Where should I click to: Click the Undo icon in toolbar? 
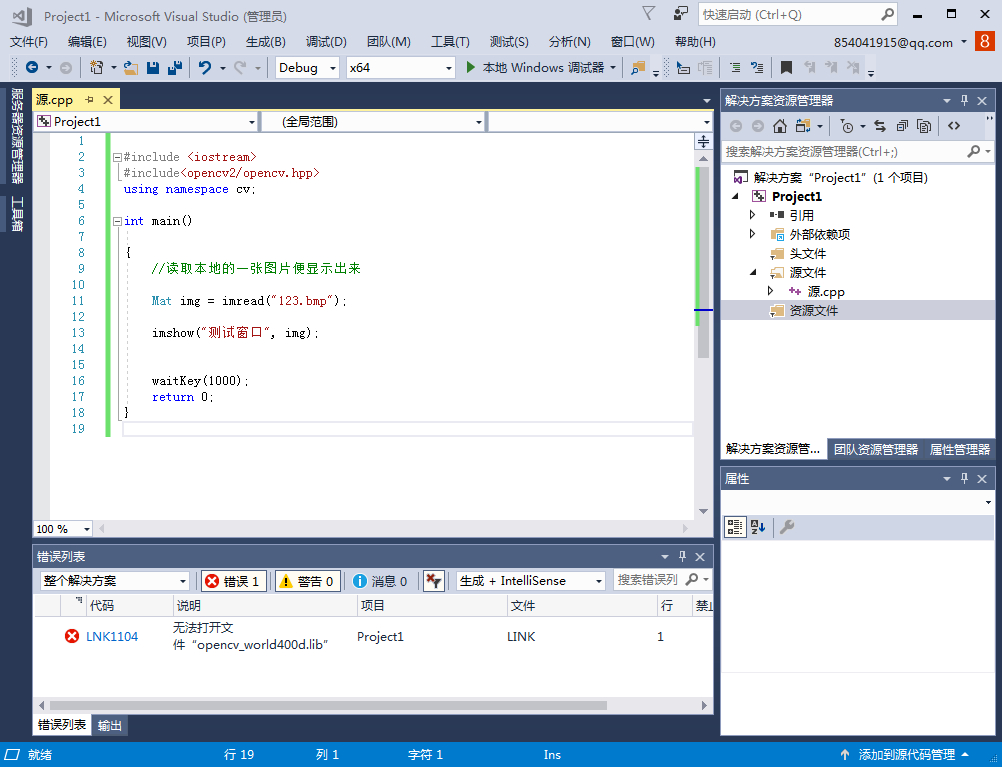(x=205, y=68)
